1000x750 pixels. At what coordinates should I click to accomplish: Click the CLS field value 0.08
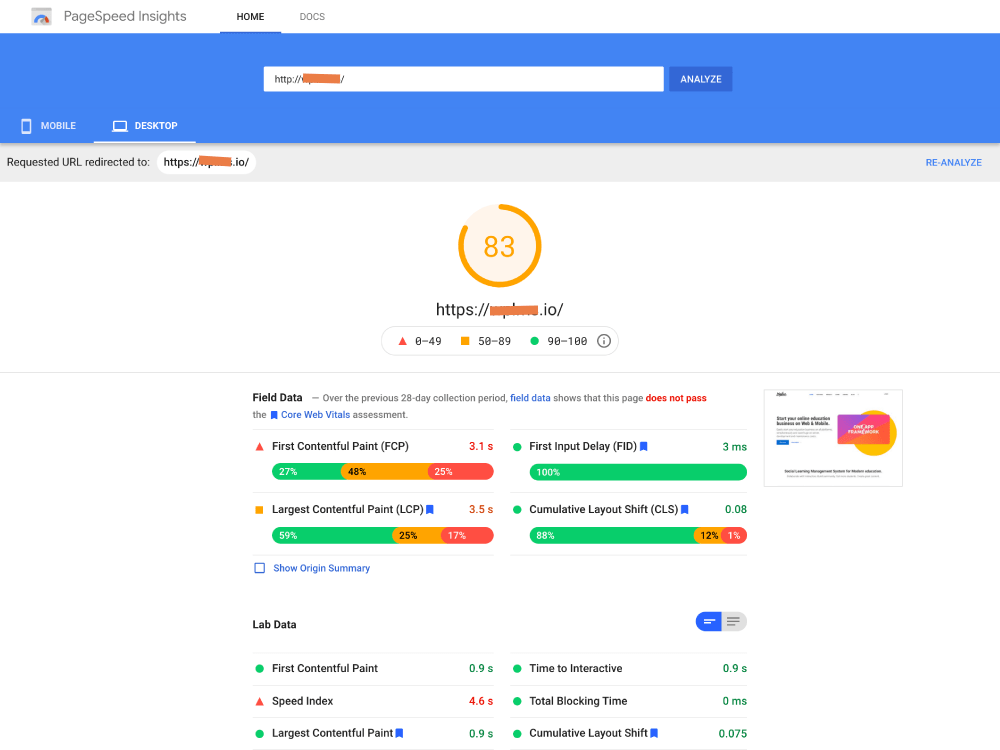[735, 510]
